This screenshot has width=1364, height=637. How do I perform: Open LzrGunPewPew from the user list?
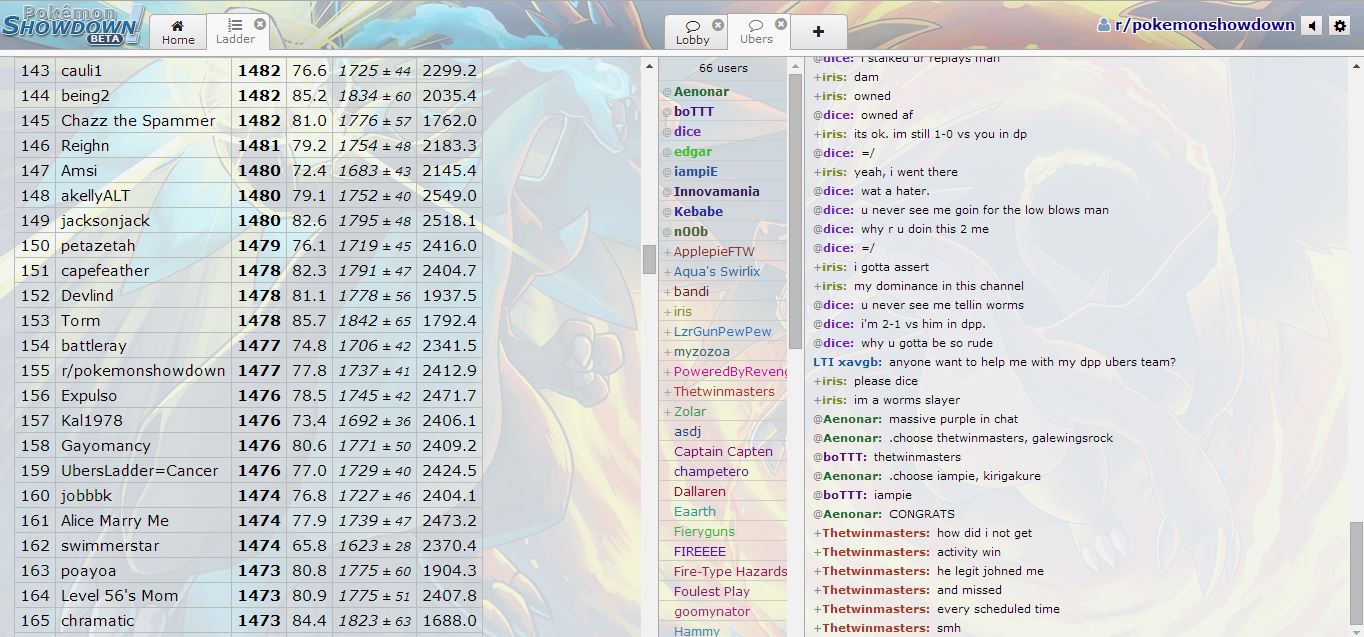[723, 331]
